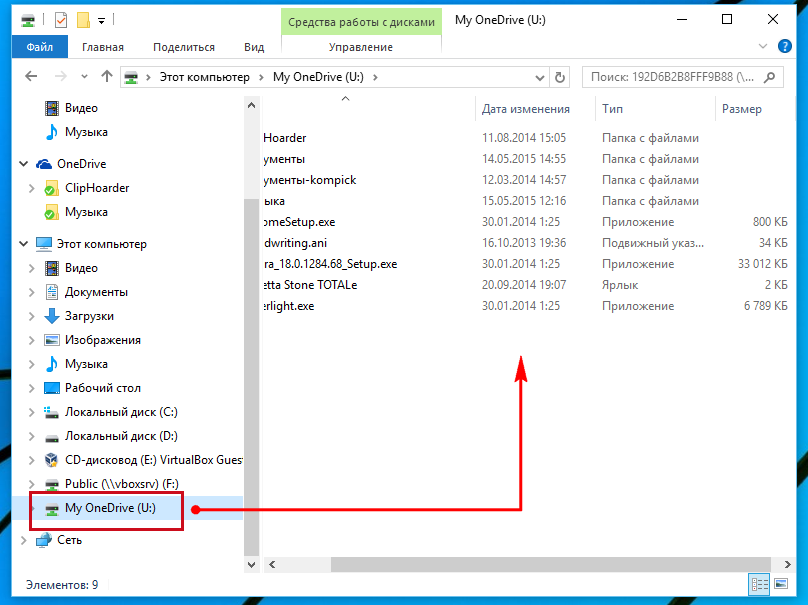Click the Properties icon in quick access toolbar
Image resolution: width=808 pixels, height=605 pixels.
coord(61,19)
